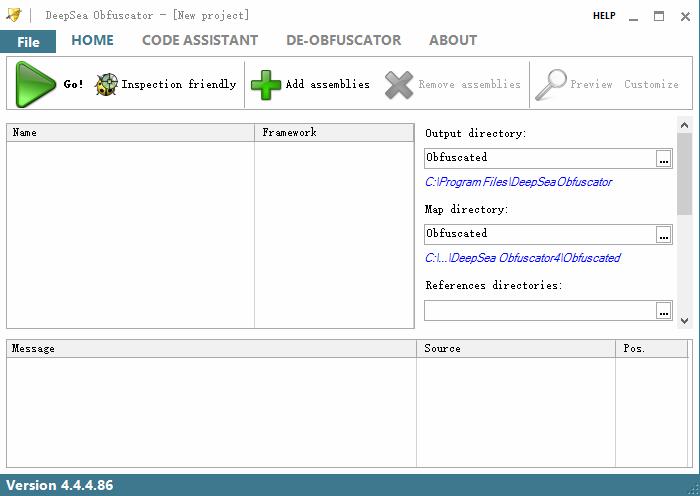
Task: Browse for Output directory with ellipsis button
Action: click(x=664, y=158)
